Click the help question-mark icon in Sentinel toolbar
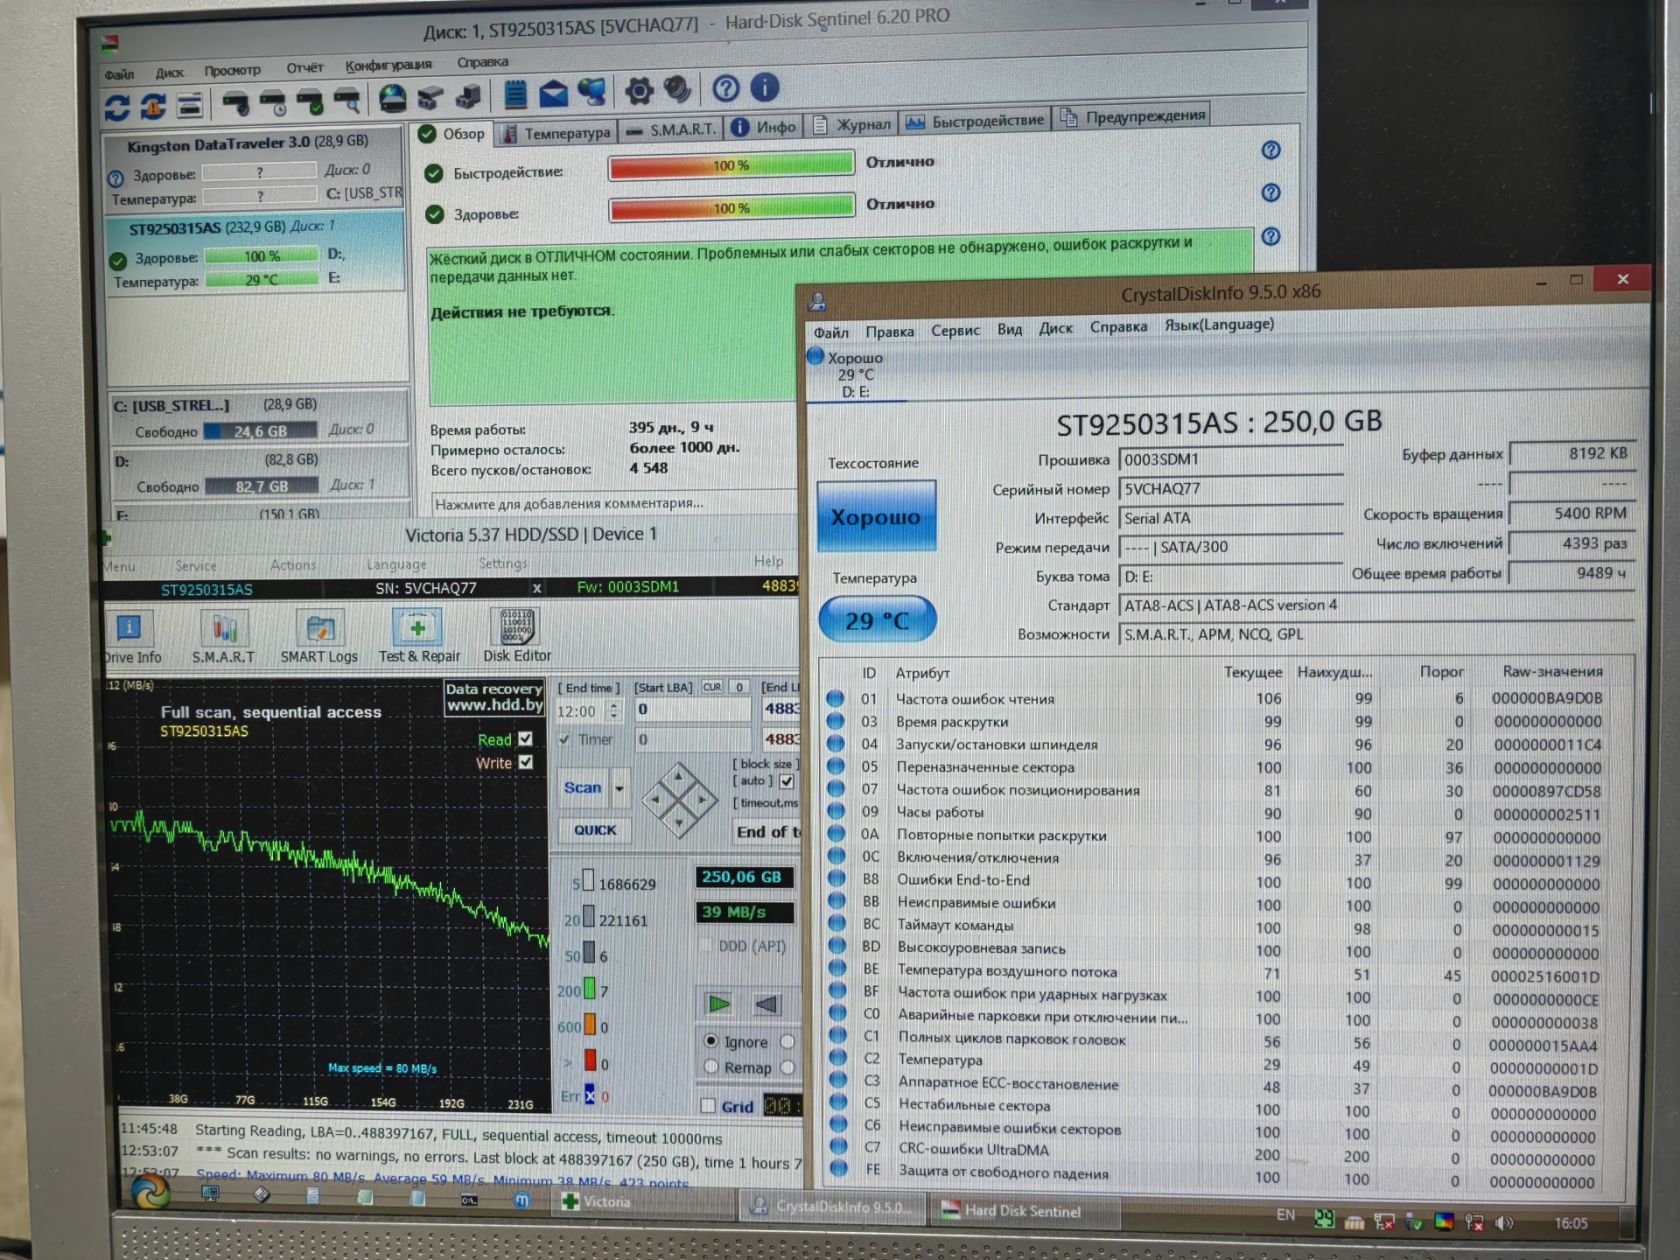Screen dimensions: 1680x1260 [x=725, y=88]
